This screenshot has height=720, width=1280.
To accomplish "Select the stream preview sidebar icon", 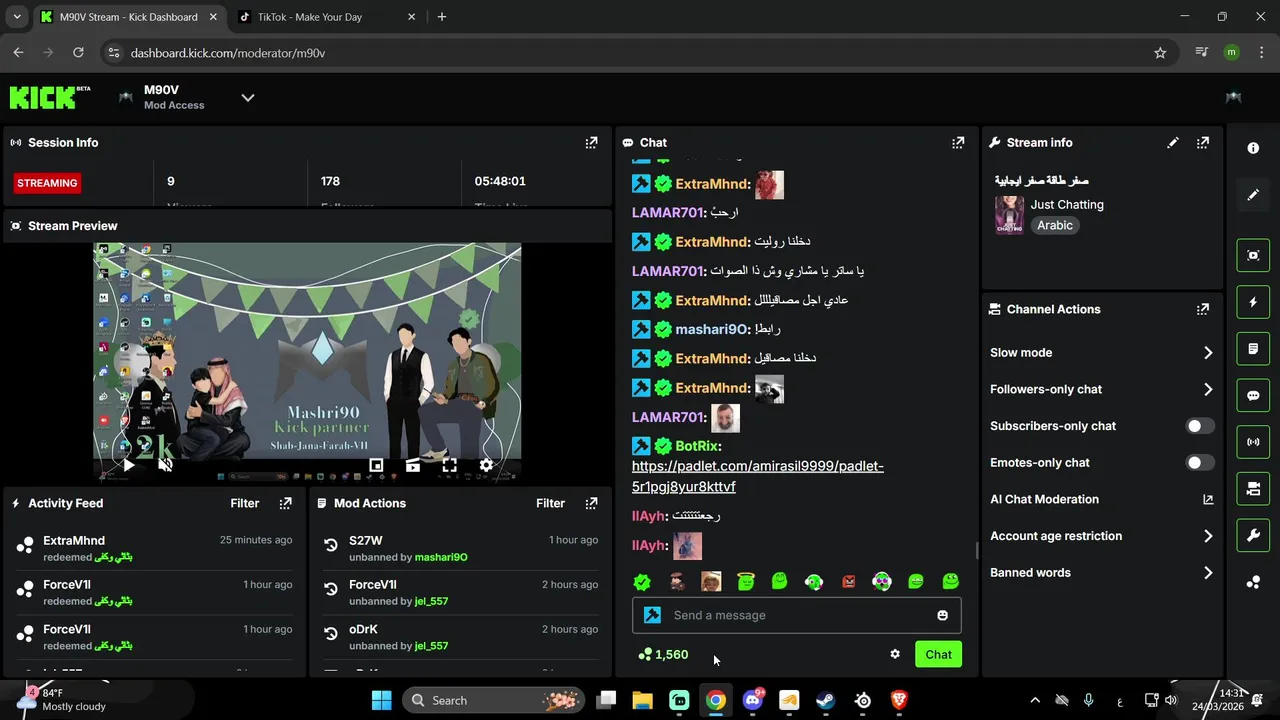I will click(1253, 255).
